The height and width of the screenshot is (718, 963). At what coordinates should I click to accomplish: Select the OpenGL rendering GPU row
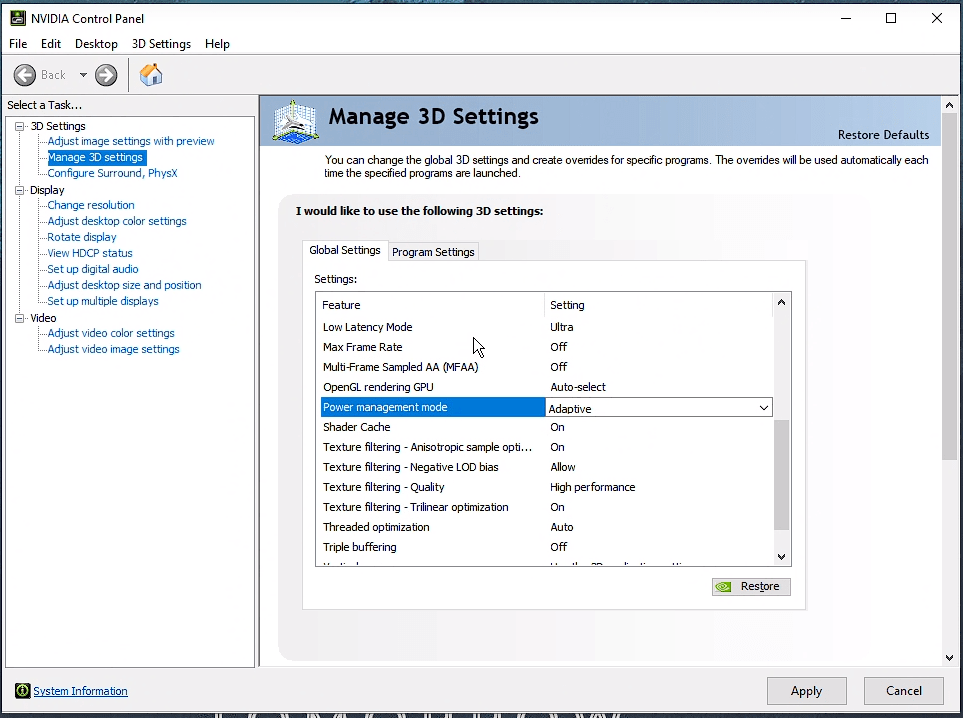pyautogui.click(x=547, y=387)
